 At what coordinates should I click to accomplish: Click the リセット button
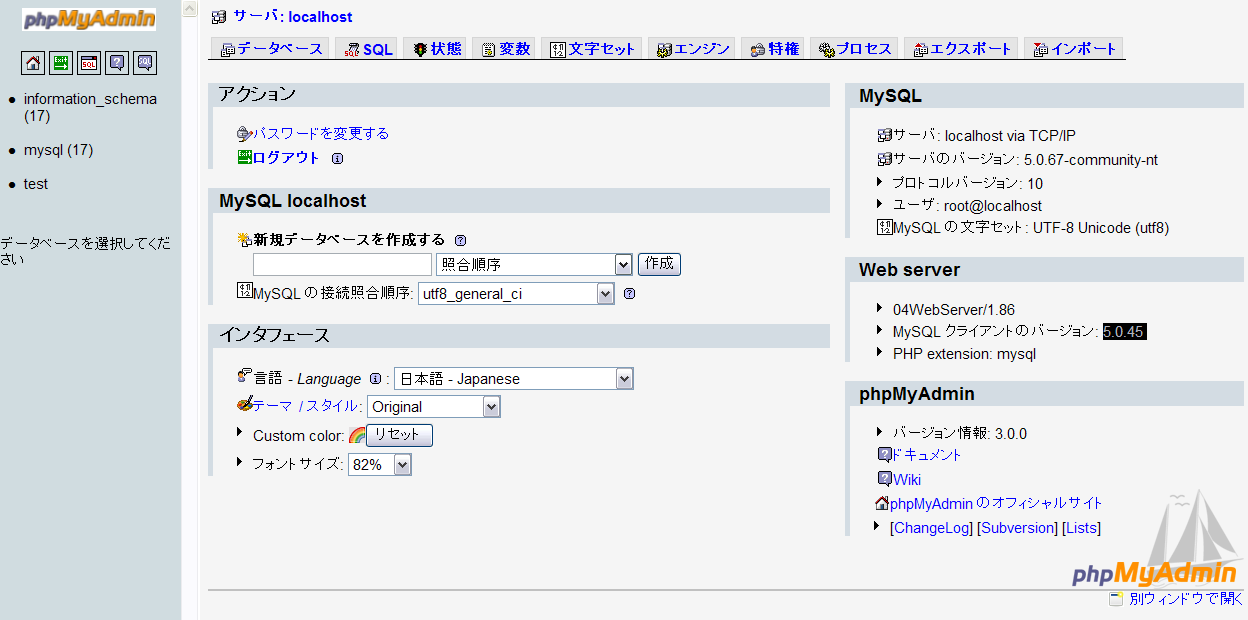tap(399, 435)
